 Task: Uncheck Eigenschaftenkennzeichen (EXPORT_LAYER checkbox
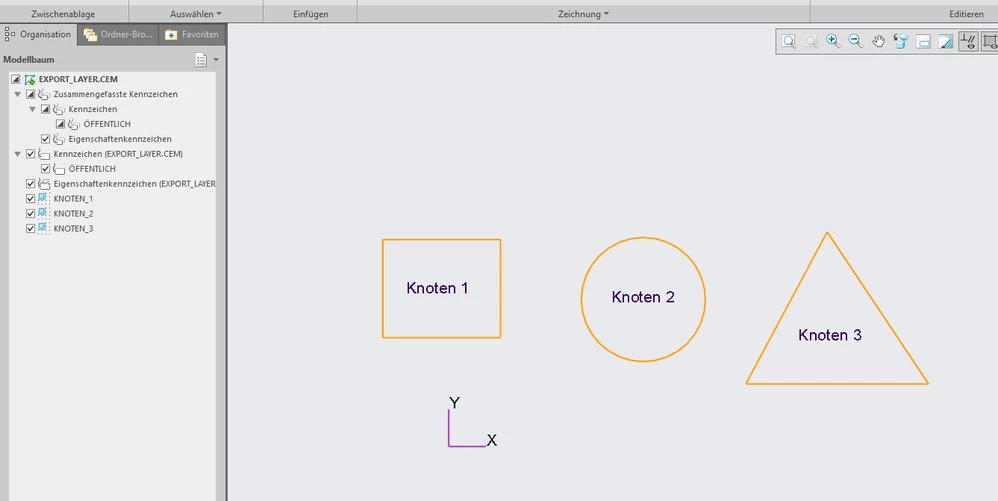tap(31, 183)
